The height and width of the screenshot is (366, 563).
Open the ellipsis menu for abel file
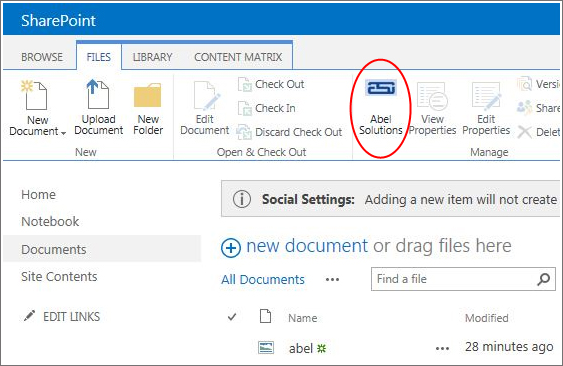[x=442, y=348]
